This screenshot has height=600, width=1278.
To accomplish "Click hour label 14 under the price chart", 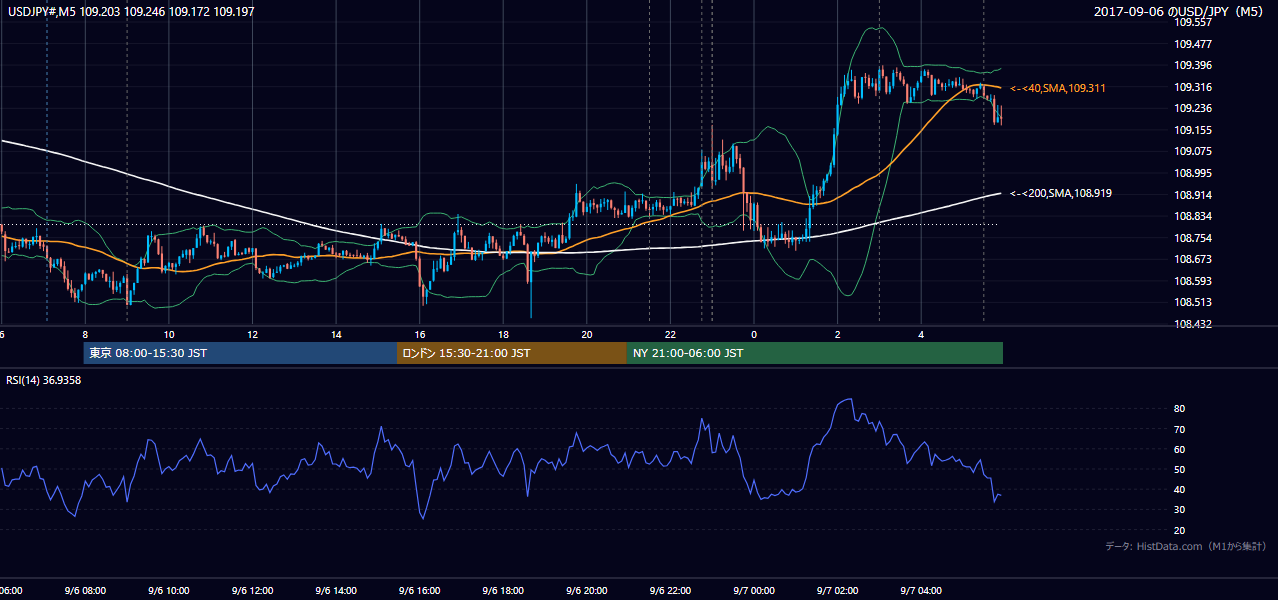I will [337, 334].
